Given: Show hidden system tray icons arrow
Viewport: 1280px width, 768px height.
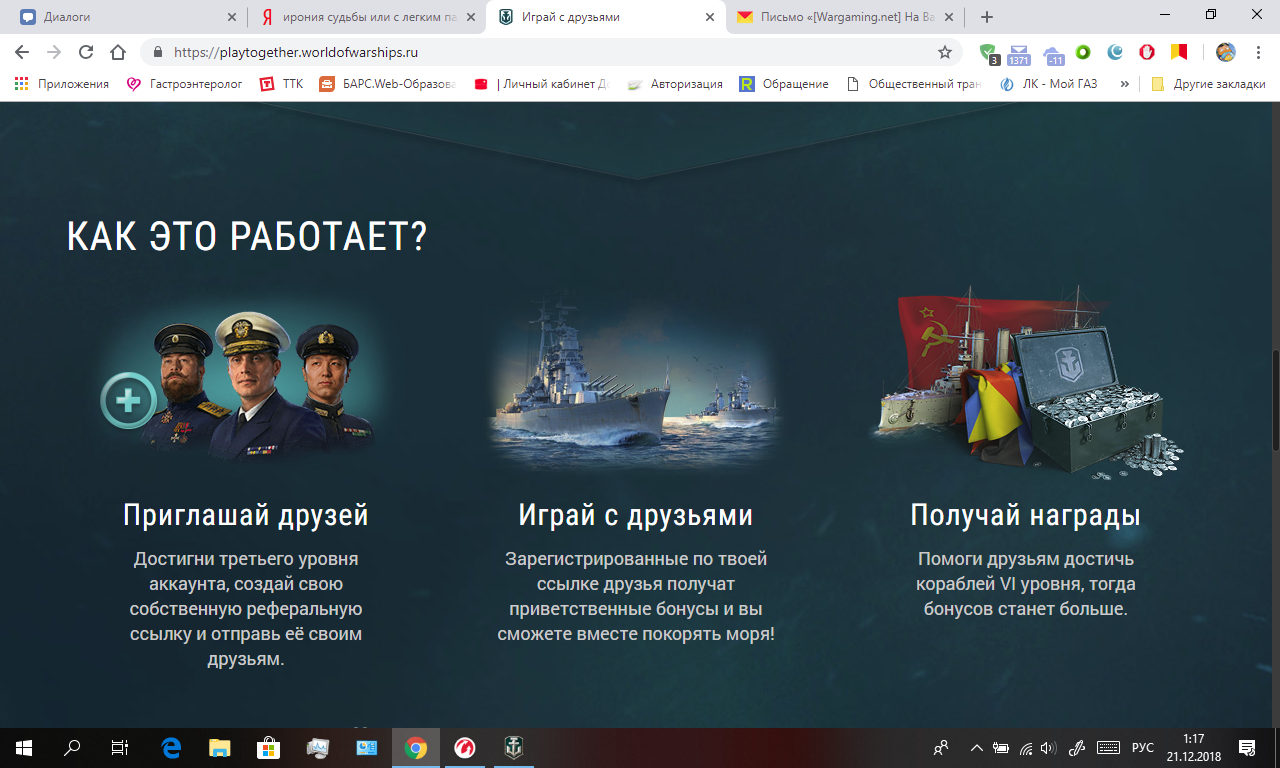Looking at the screenshot, I should click(976, 747).
